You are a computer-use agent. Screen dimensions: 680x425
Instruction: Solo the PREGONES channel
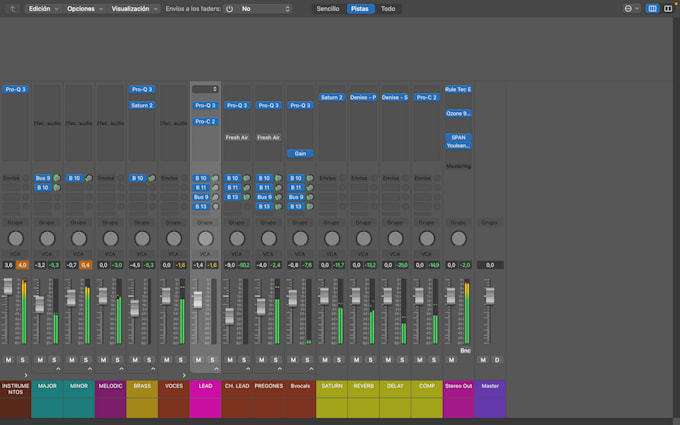point(276,360)
